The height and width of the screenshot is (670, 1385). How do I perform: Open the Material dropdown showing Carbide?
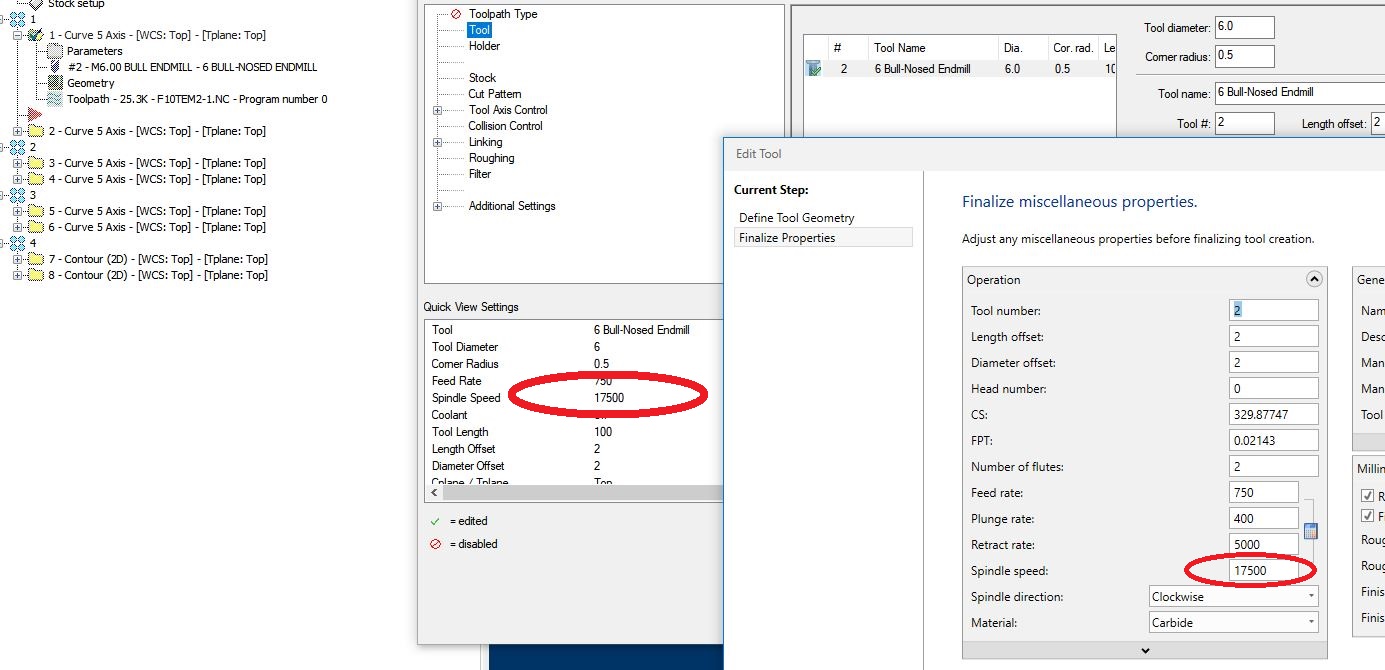point(1234,623)
